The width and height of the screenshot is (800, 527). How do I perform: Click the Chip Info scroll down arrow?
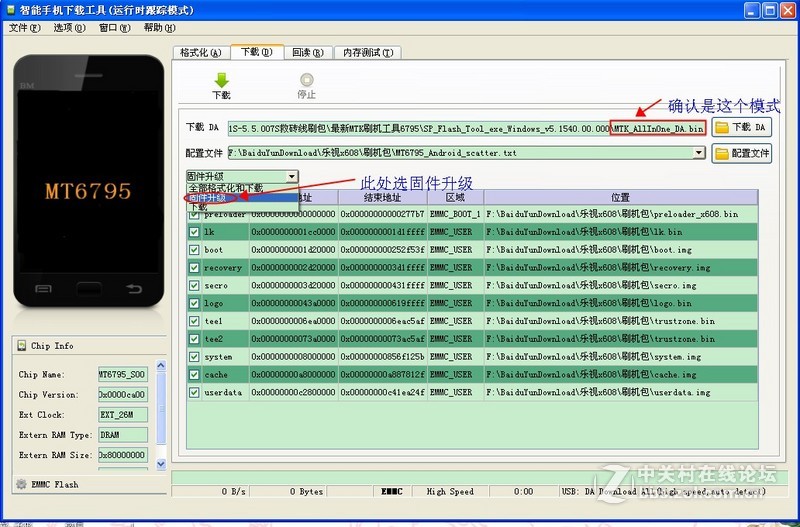(x=161, y=464)
